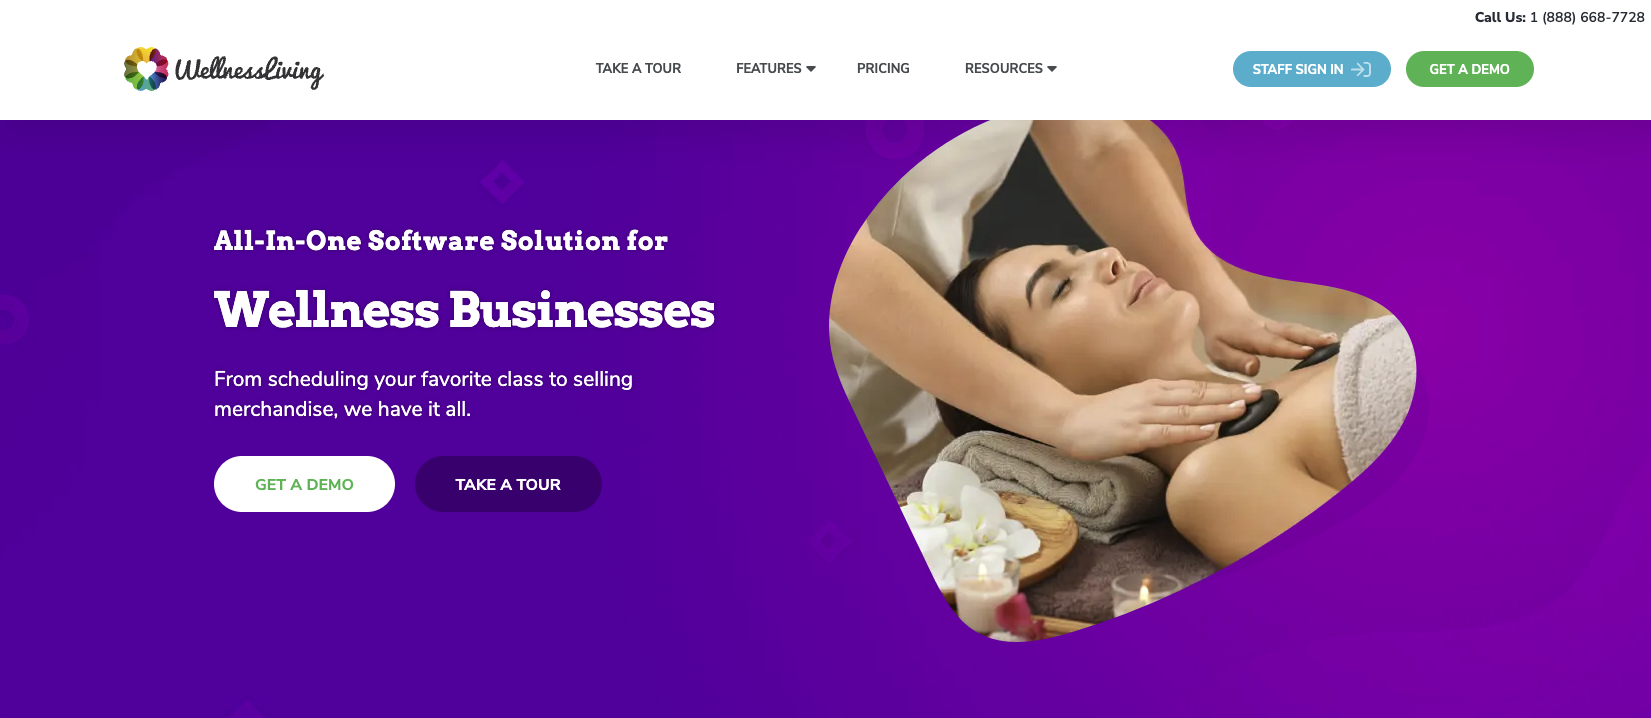Image resolution: width=1651 pixels, height=718 pixels.
Task: Click the WellnessLiving script wordmark
Action: [249, 71]
